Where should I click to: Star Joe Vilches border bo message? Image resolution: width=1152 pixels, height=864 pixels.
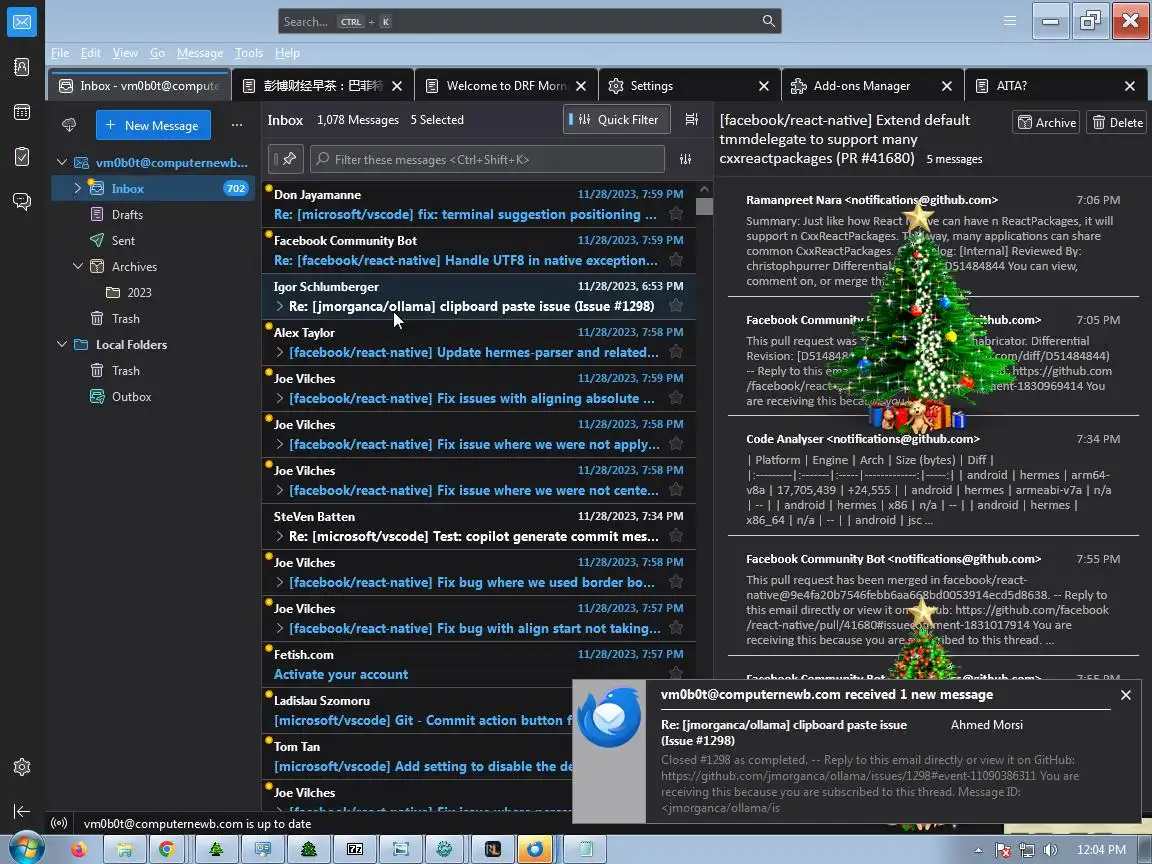click(676, 582)
